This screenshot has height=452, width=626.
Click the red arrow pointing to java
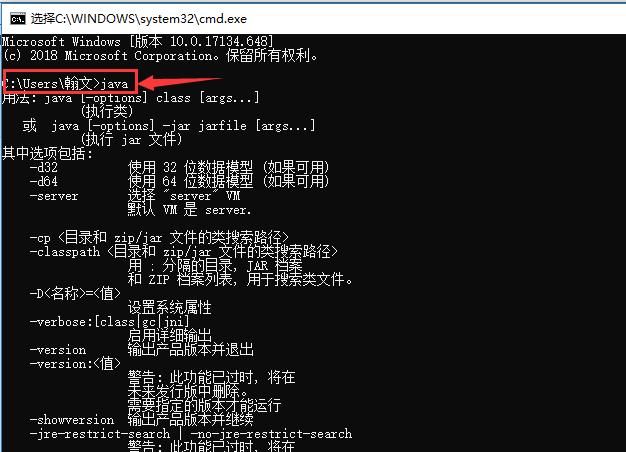pos(180,82)
